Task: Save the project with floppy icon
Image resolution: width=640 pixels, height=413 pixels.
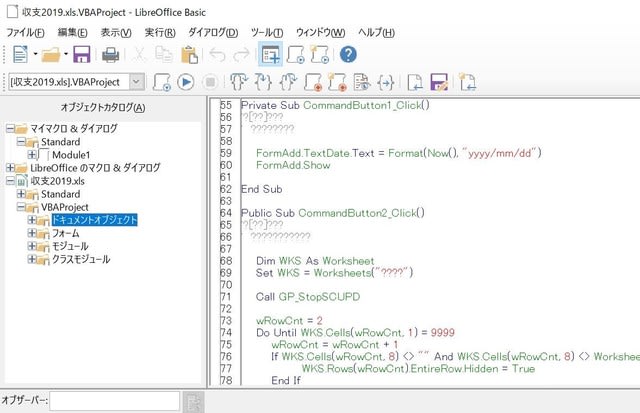Action: (x=82, y=54)
